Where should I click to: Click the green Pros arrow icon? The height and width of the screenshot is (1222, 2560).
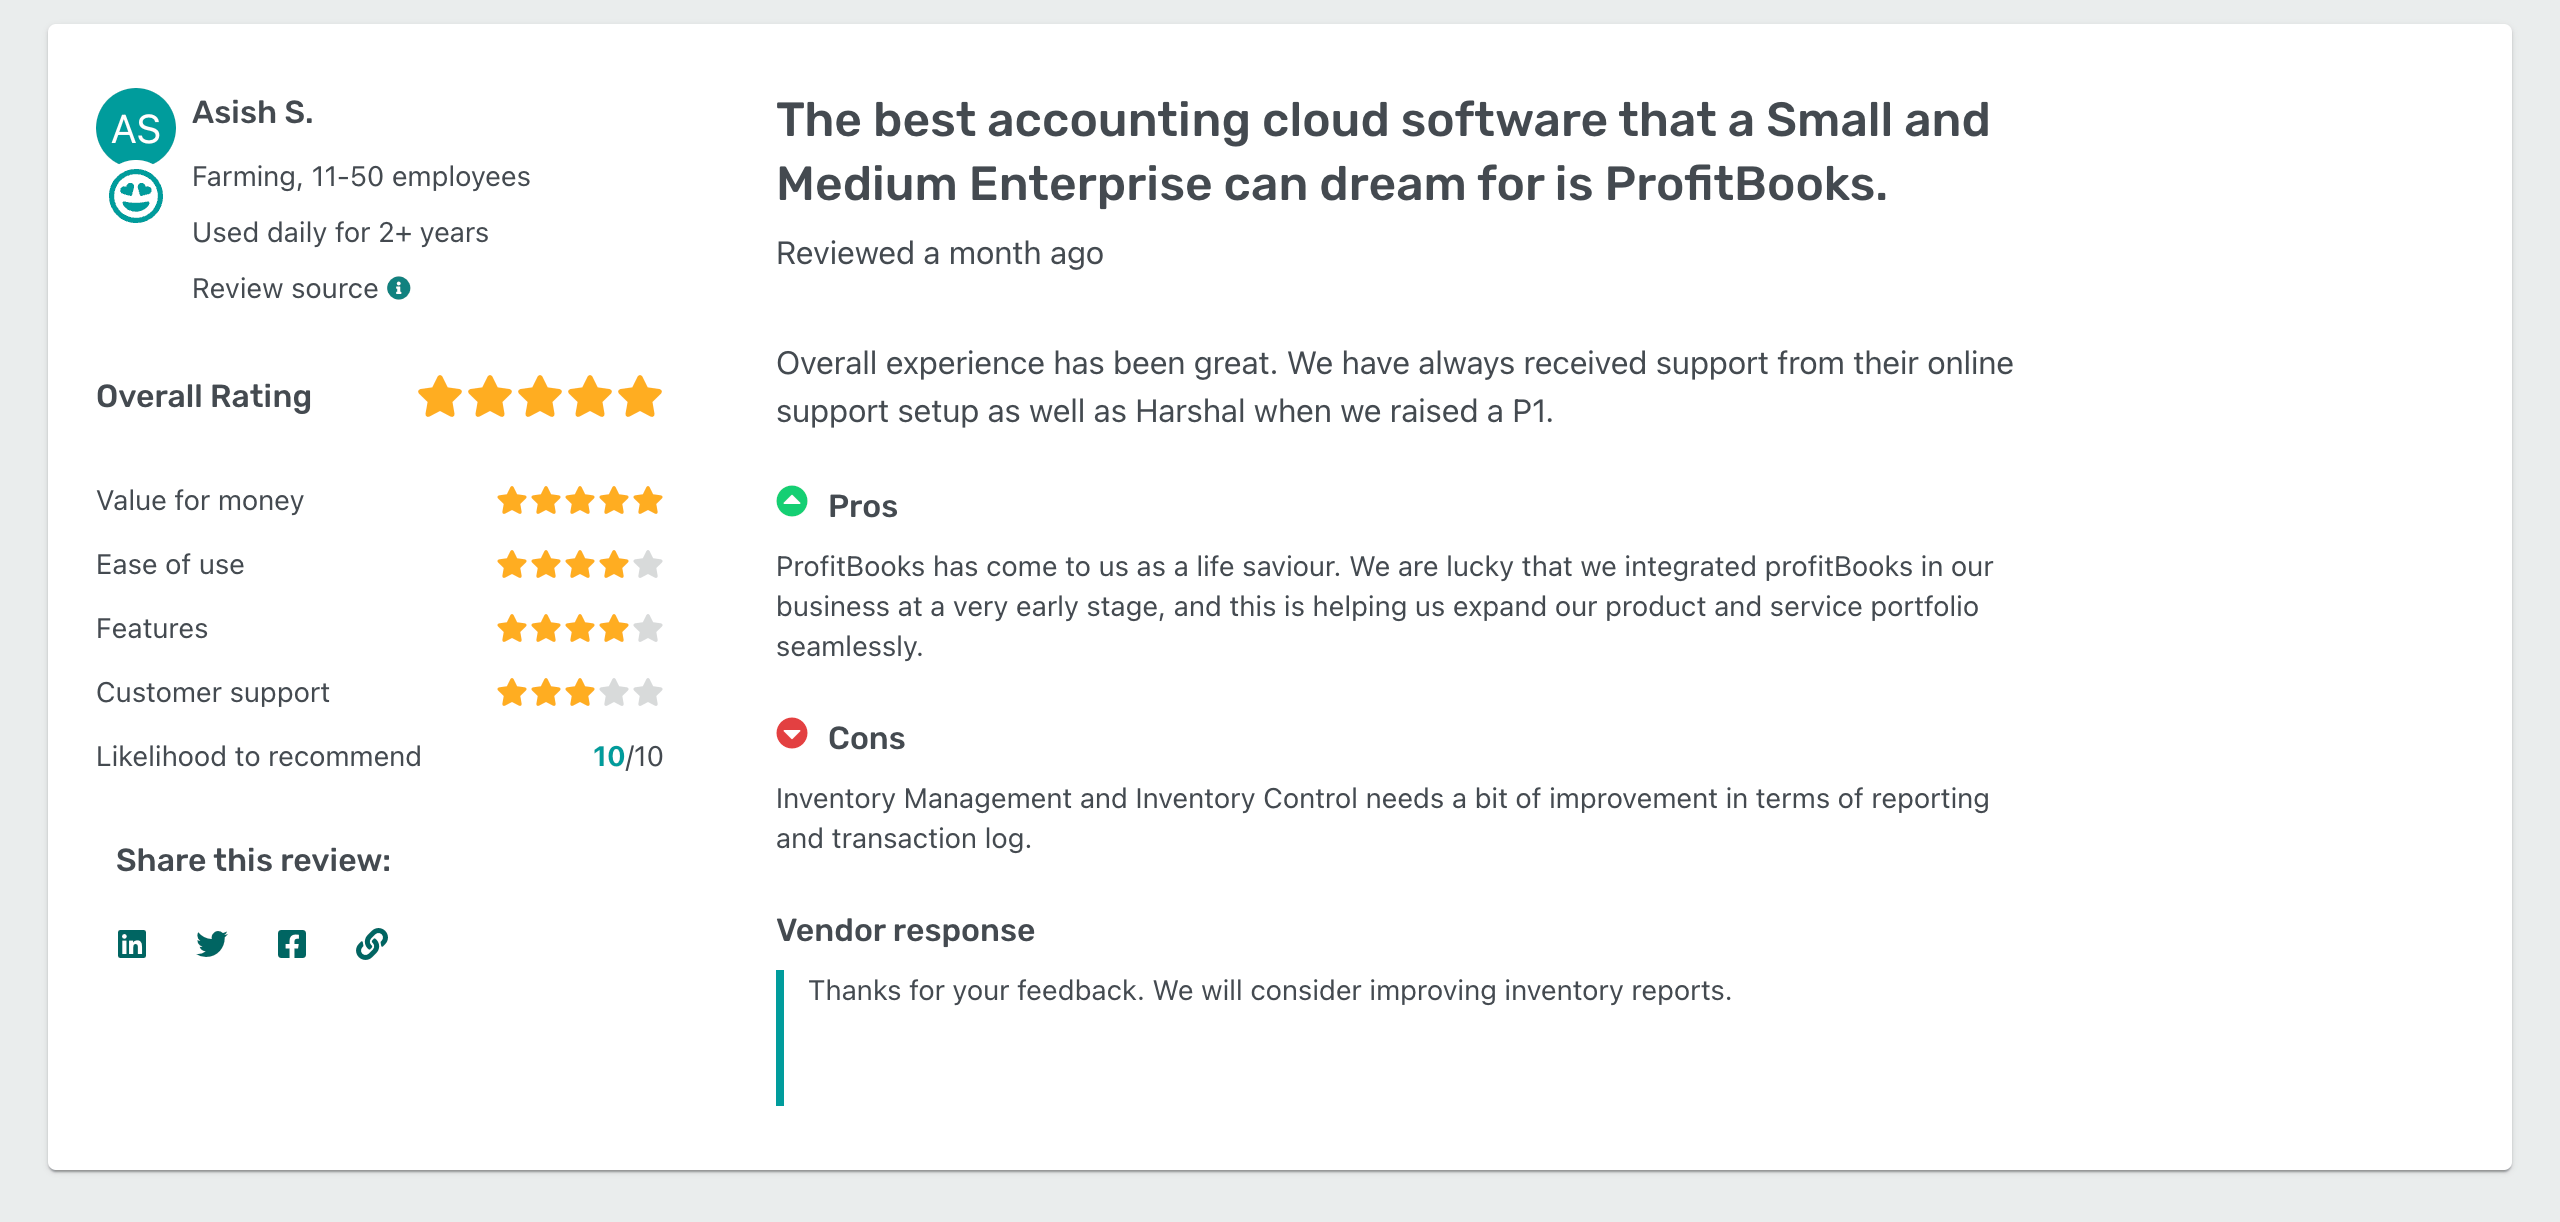[791, 504]
